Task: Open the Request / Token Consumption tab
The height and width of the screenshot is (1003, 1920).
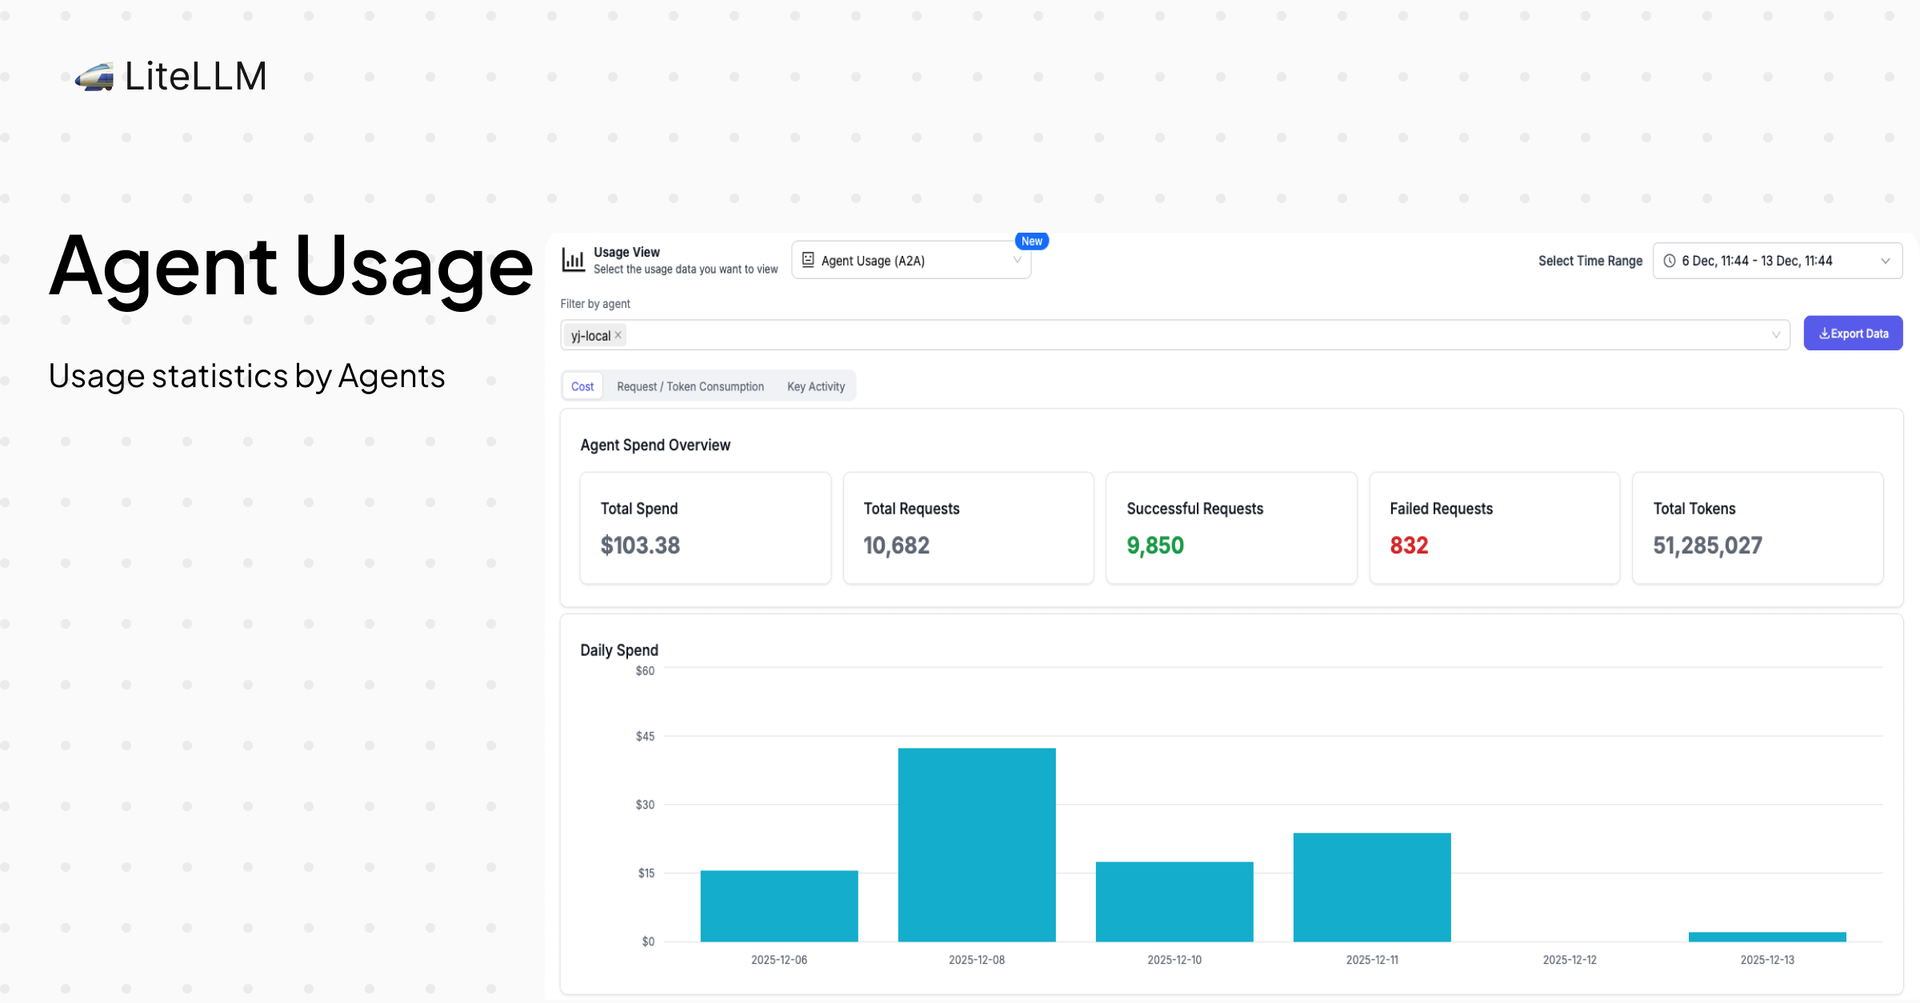Action: pyautogui.click(x=690, y=387)
